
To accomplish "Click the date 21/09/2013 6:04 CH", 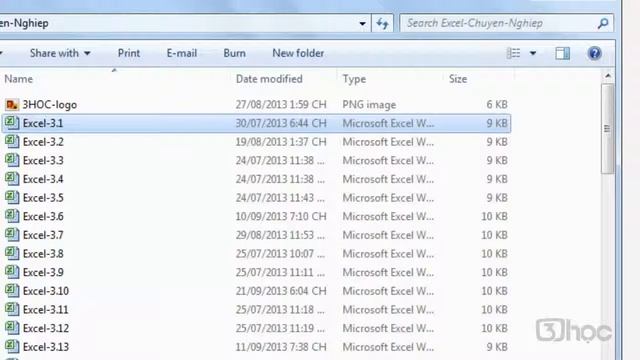I will point(281,291).
